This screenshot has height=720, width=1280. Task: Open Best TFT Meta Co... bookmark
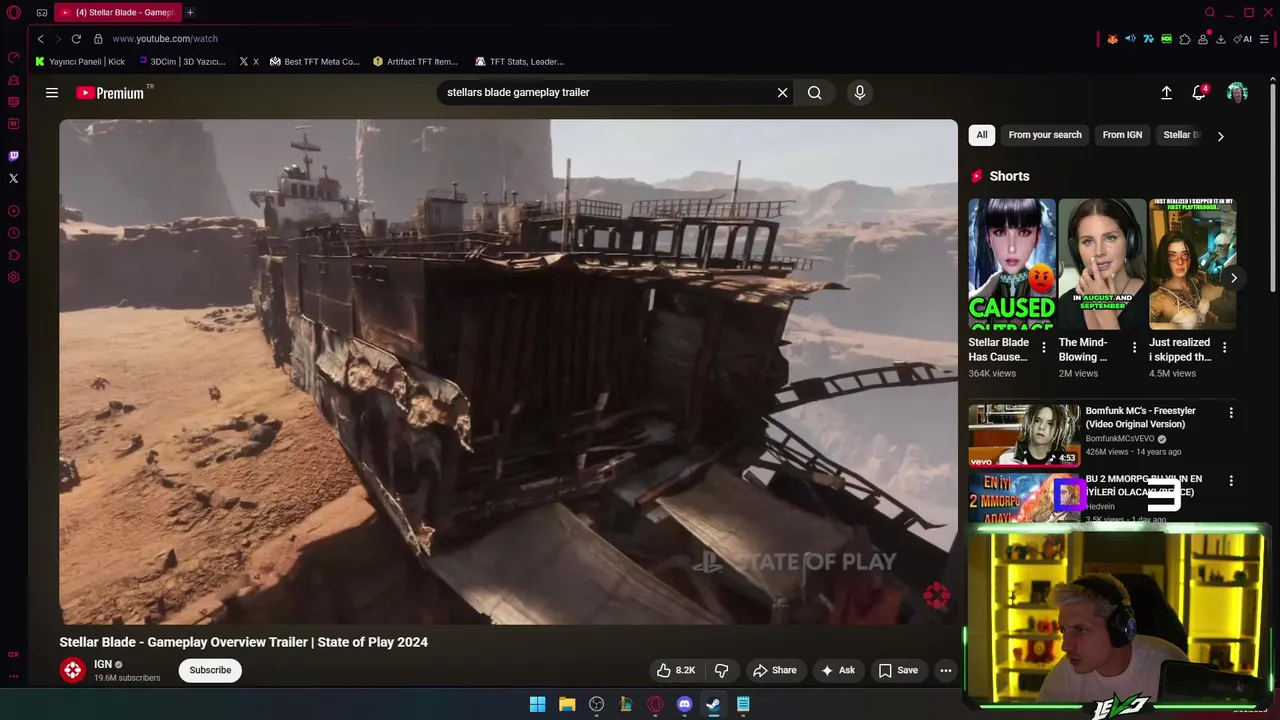click(x=314, y=62)
